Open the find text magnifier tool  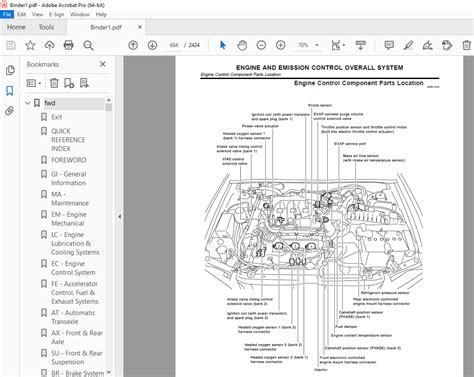pyautogui.click(x=88, y=45)
